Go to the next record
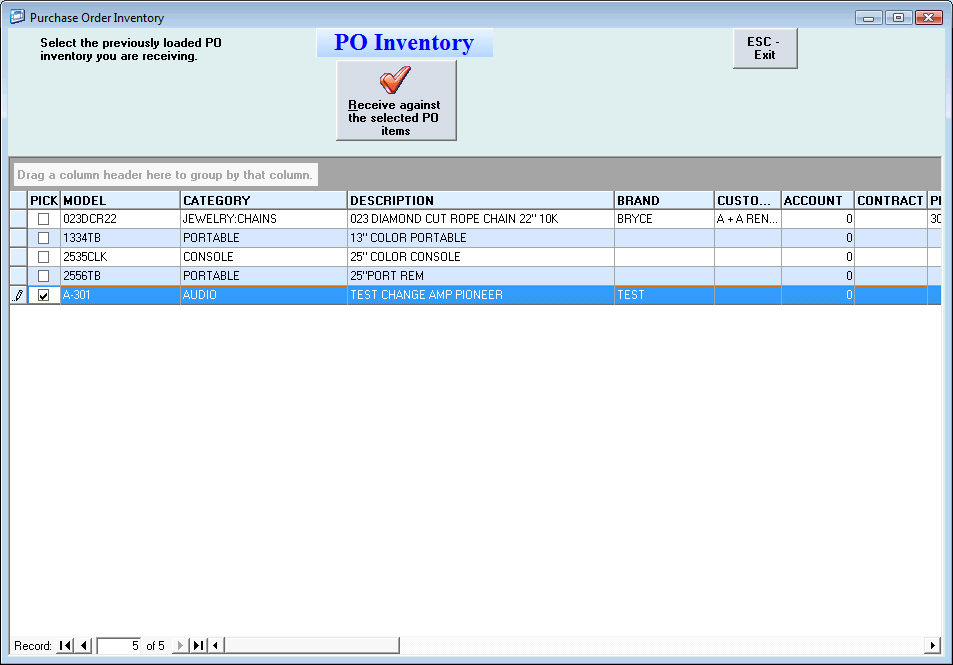The width and height of the screenshot is (953, 665). (181, 646)
